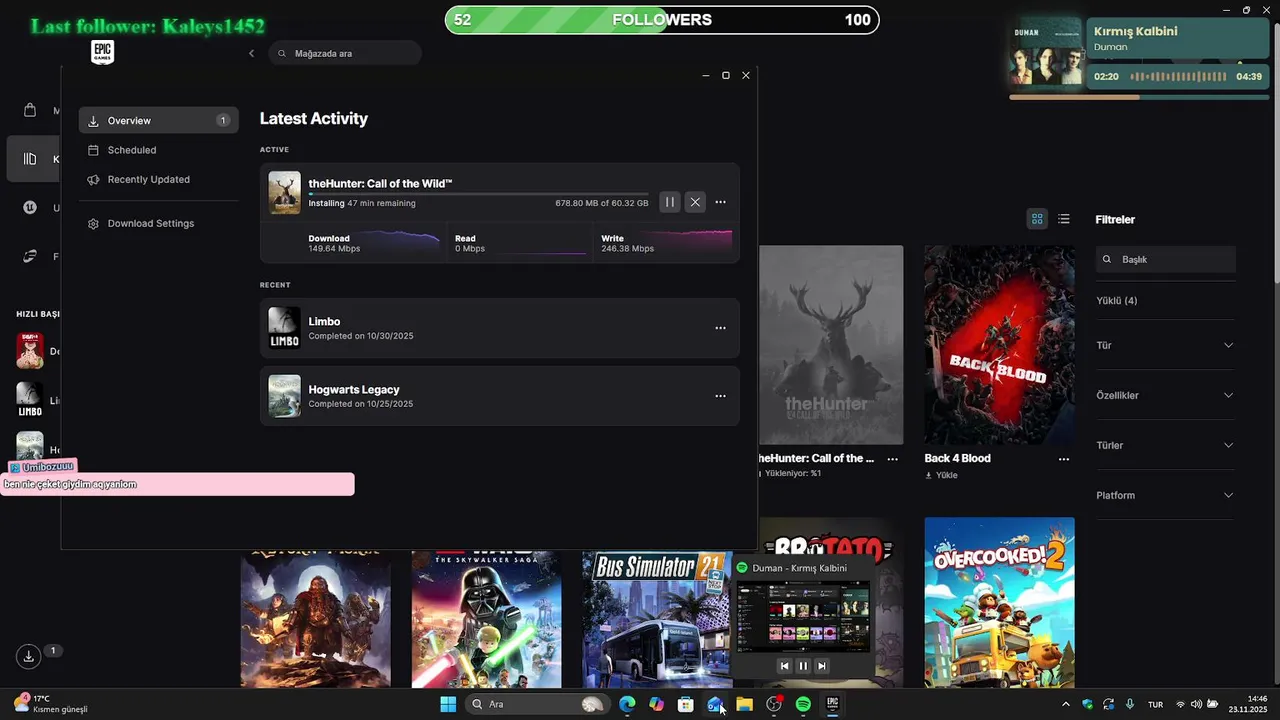The height and width of the screenshot is (720, 1280).
Task: Open the downloads icon in the sidebar
Action: point(29,656)
